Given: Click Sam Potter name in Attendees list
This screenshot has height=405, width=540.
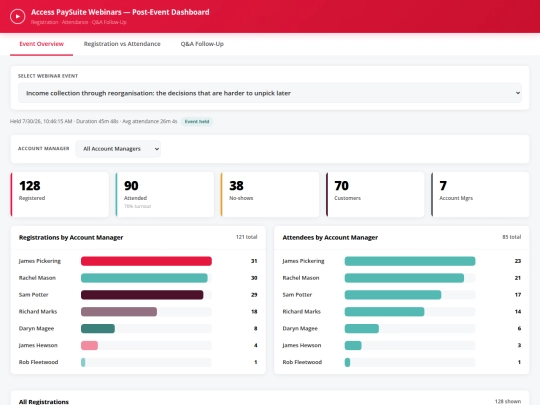Looking at the screenshot, I should (297, 295).
